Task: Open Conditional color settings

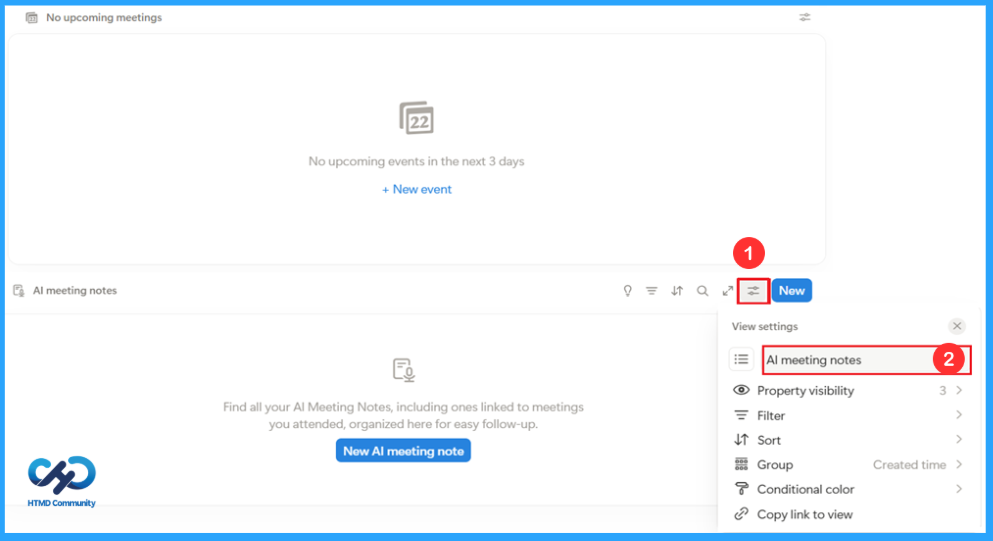Action: [x=847, y=490]
